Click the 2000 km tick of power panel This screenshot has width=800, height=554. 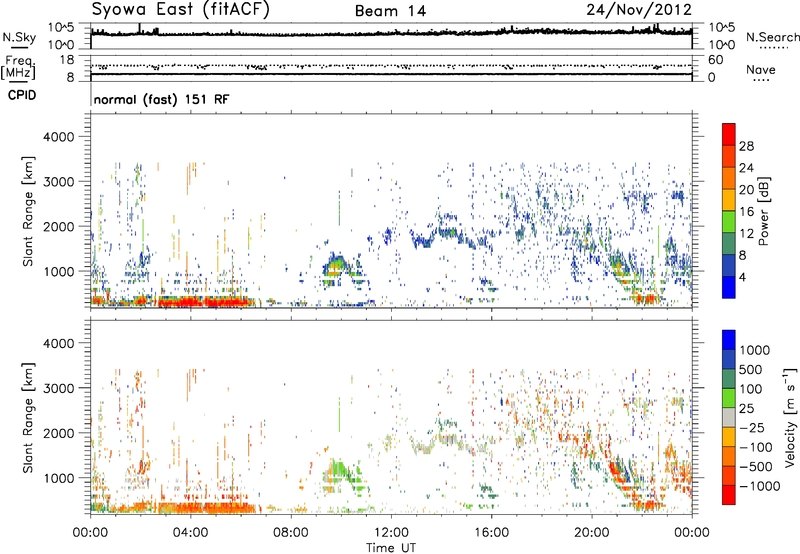[58, 226]
